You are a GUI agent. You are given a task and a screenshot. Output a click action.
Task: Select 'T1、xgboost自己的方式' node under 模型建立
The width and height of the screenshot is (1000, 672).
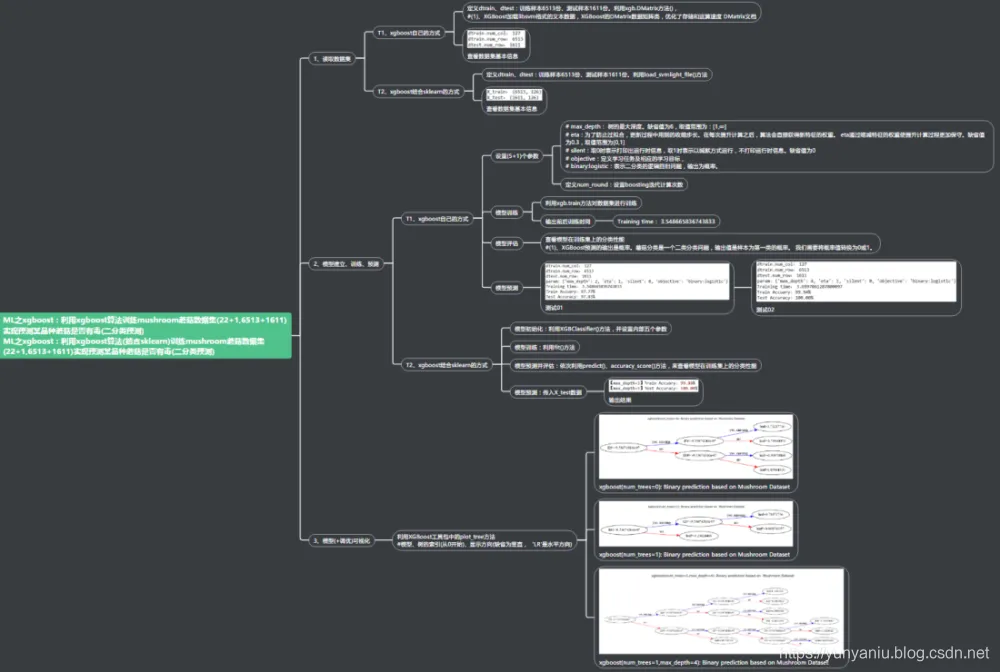coord(437,219)
